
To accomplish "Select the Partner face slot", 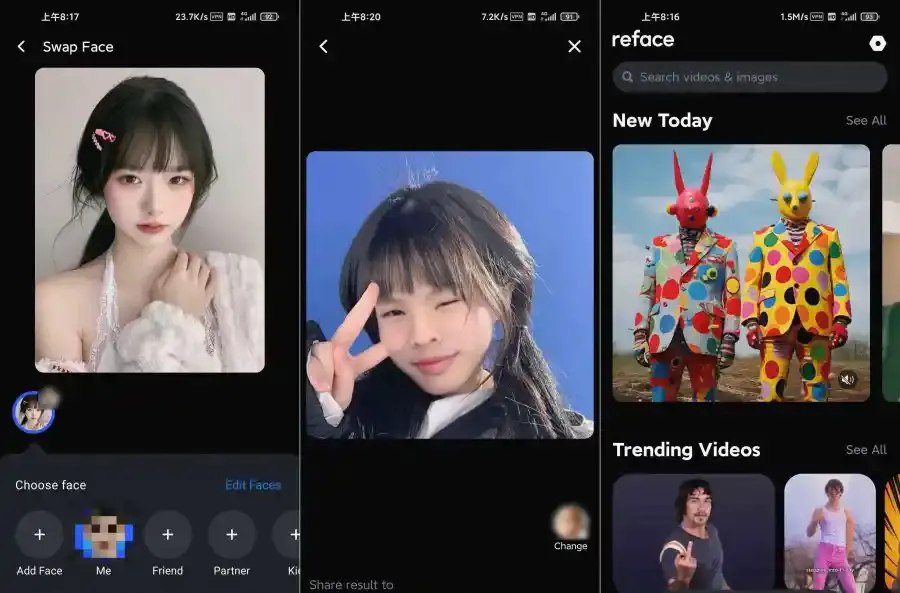I will (231, 535).
